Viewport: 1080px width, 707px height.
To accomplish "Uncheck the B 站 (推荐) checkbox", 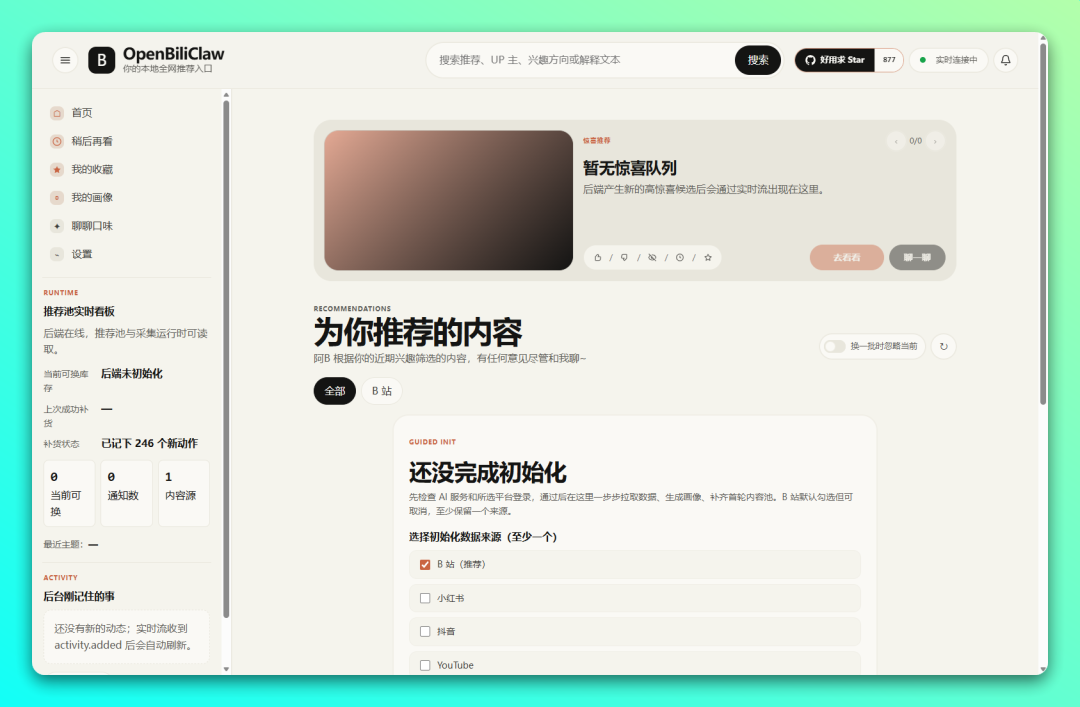I will pos(425,564).
